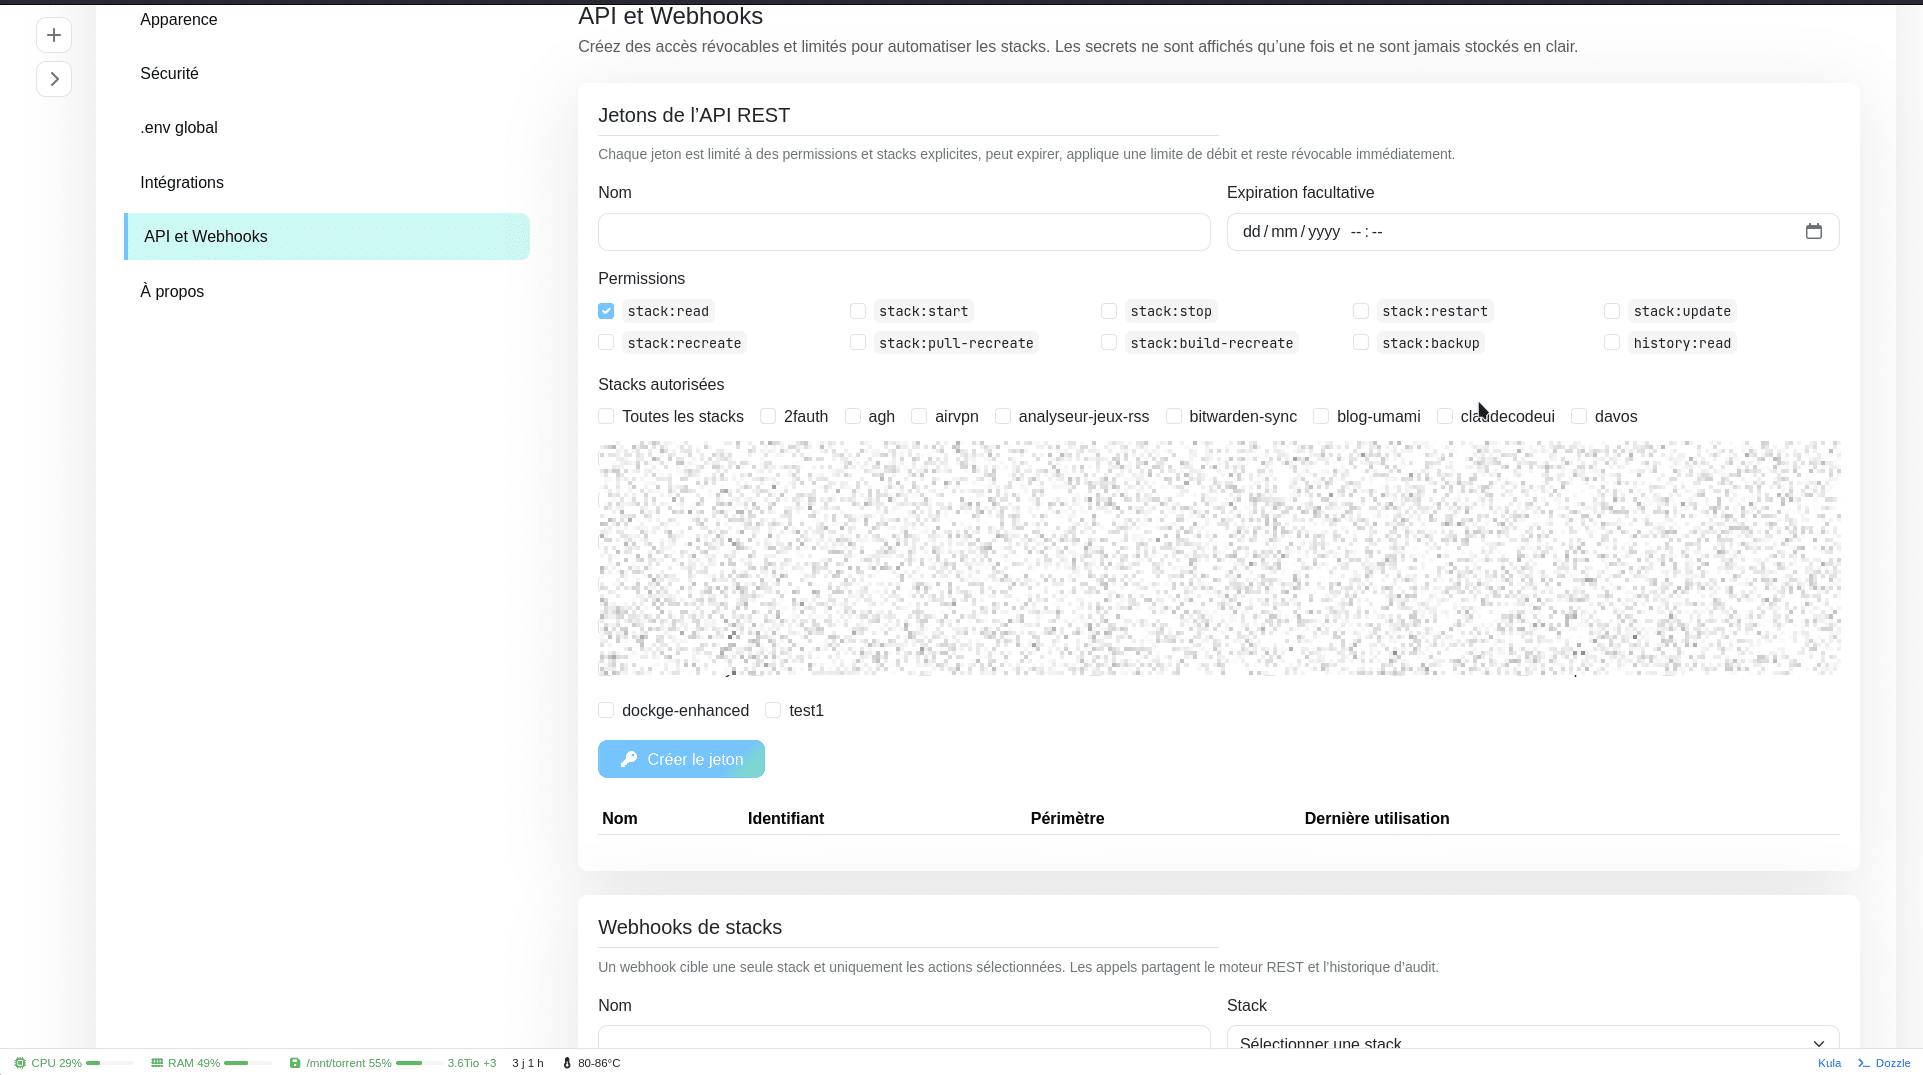Open Apparence settings section
The width and height of the screenshot is (1923, 1075).
327,20
